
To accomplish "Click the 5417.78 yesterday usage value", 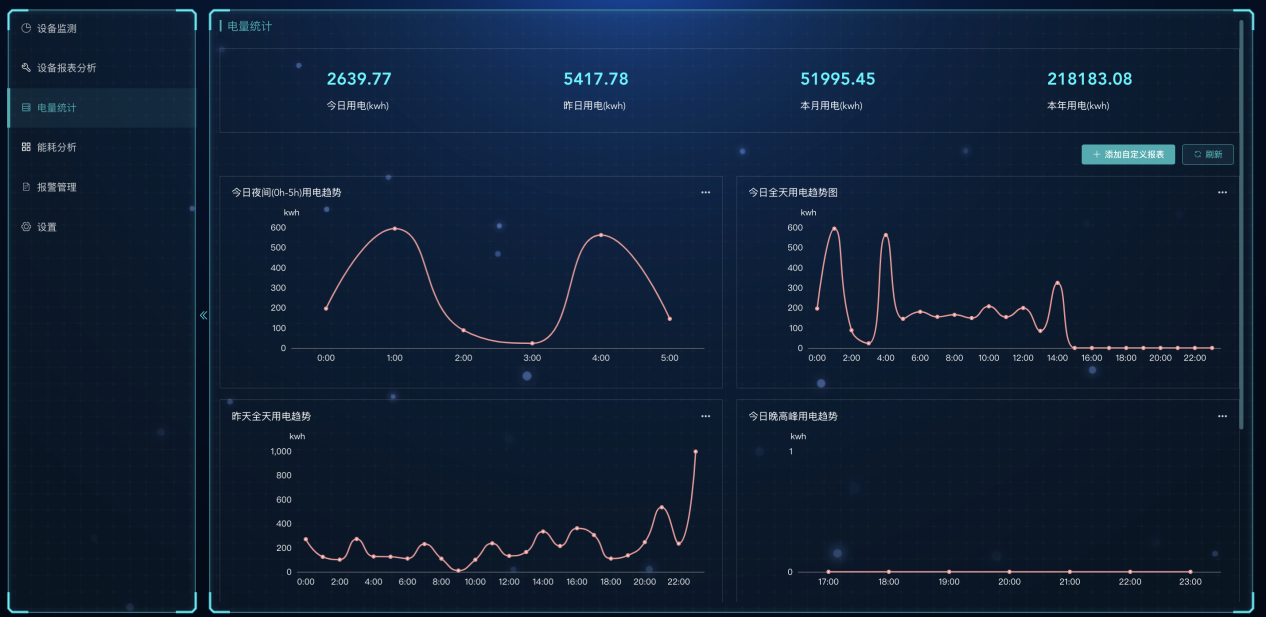I will point(596,79).
